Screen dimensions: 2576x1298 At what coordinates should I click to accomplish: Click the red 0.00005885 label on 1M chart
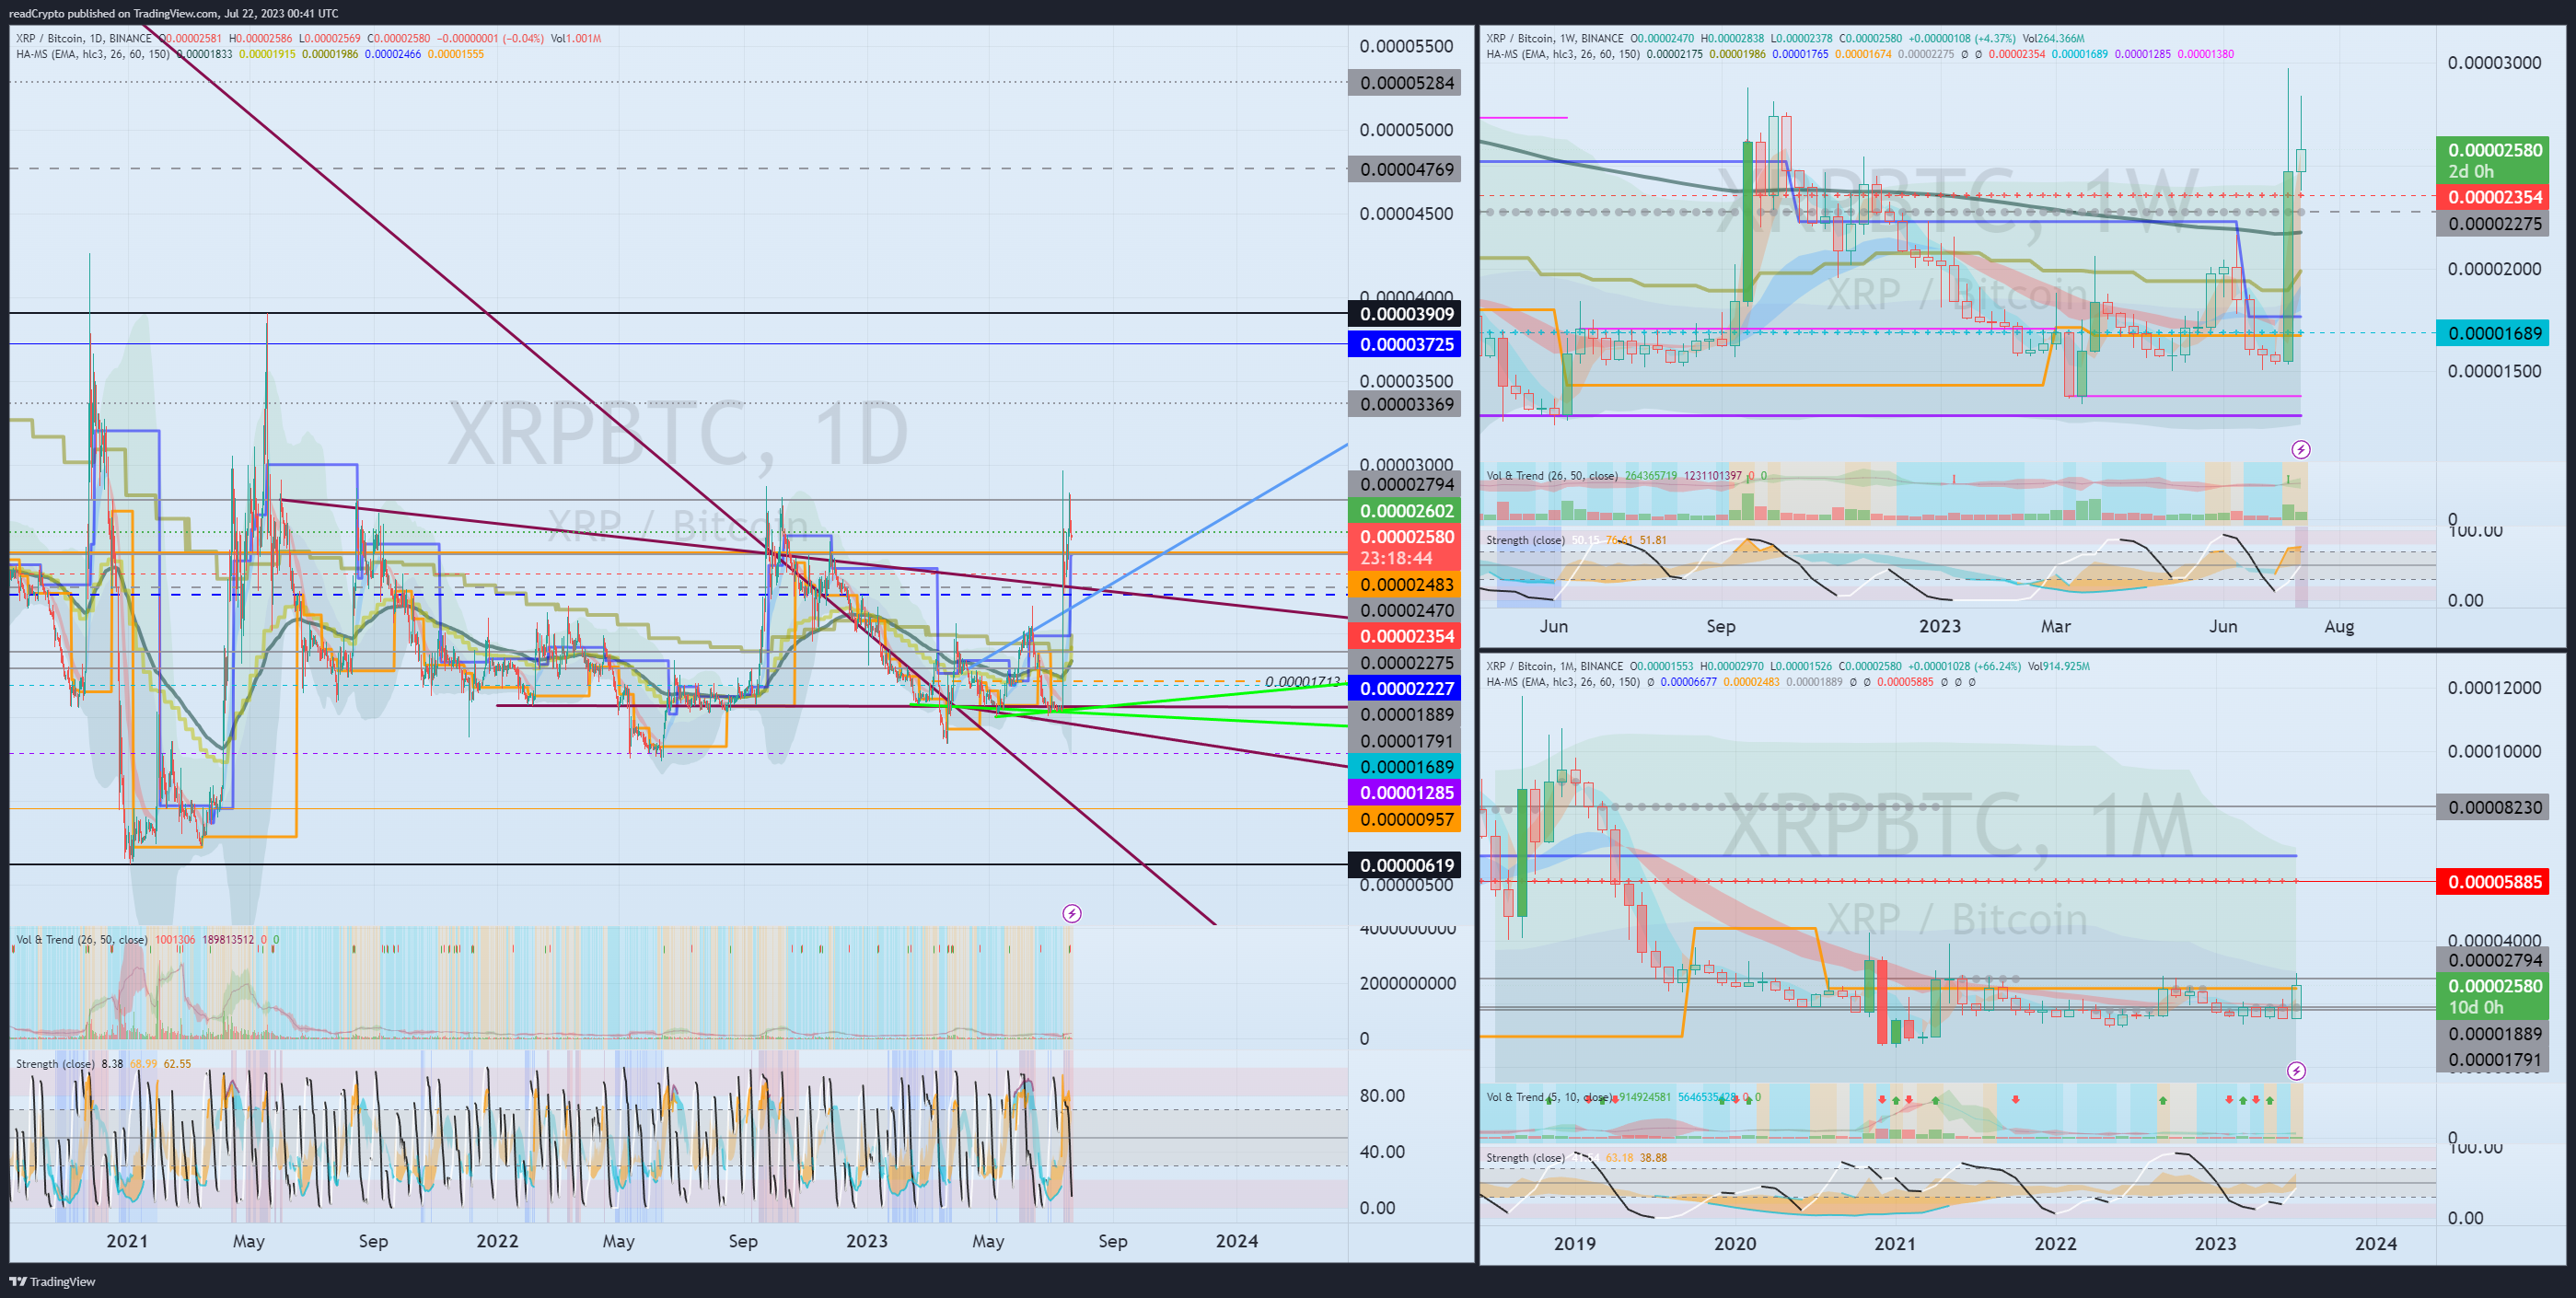[x=2493, y=881]
